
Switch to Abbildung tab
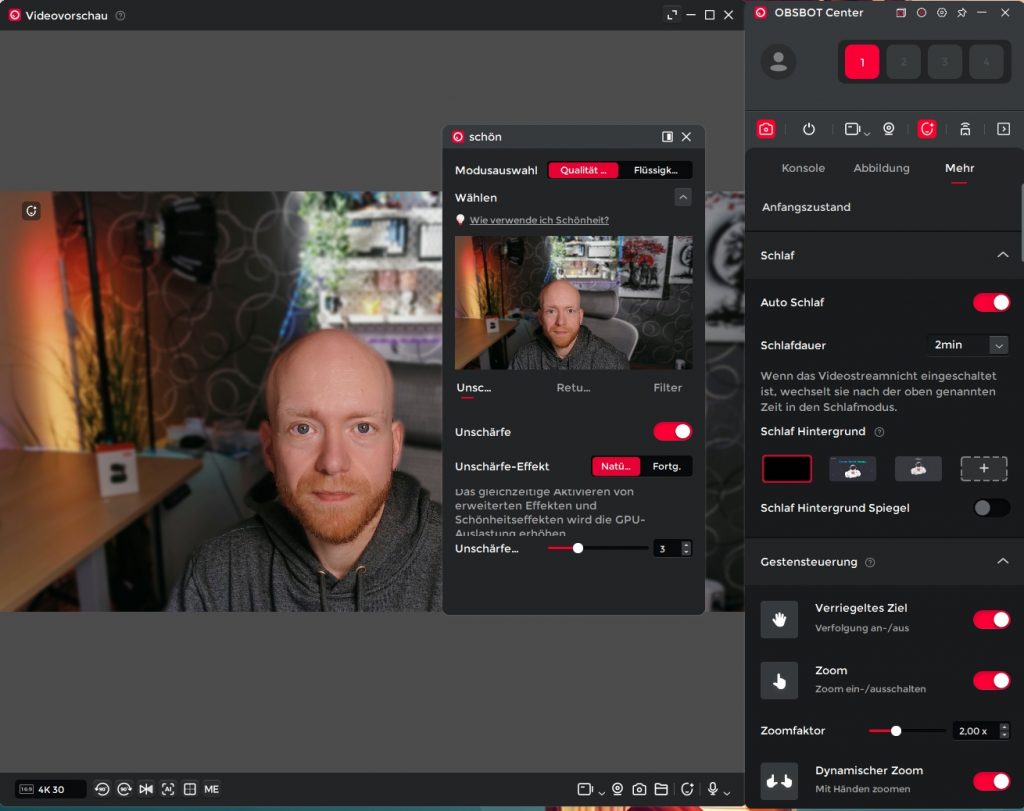tap(881, 168)
